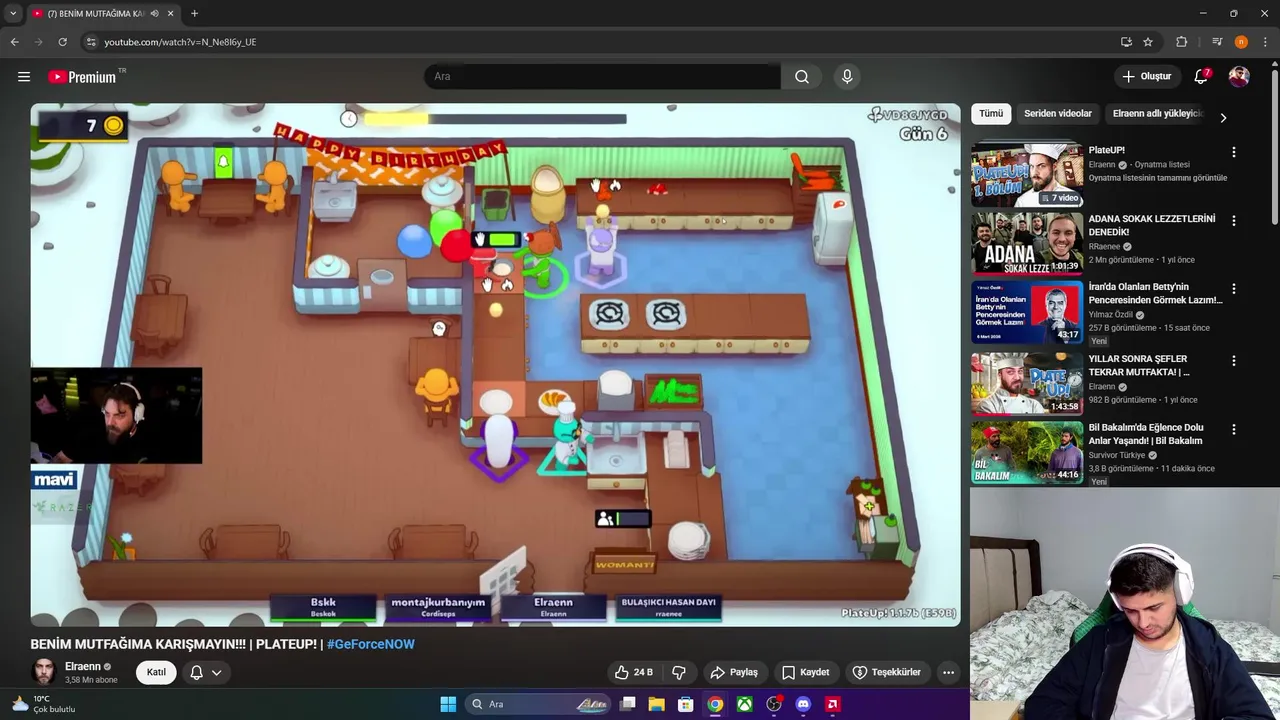Viewport: 1280px width, 720px height.
Task: Select the Tümü filter chip
Action: tap(991, 114)
